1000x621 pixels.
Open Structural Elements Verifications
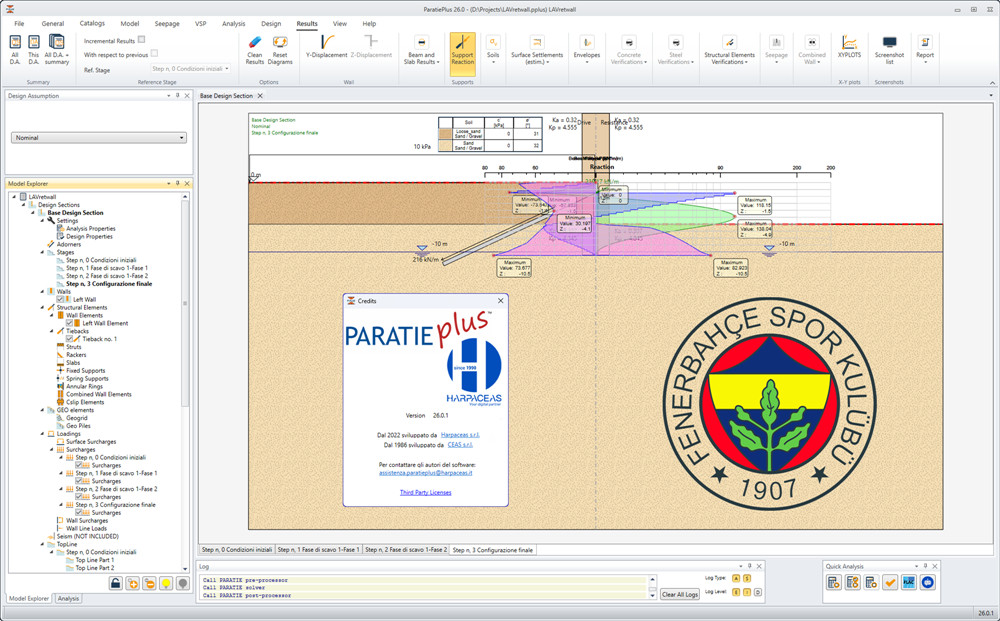click(x=729, y=50)
